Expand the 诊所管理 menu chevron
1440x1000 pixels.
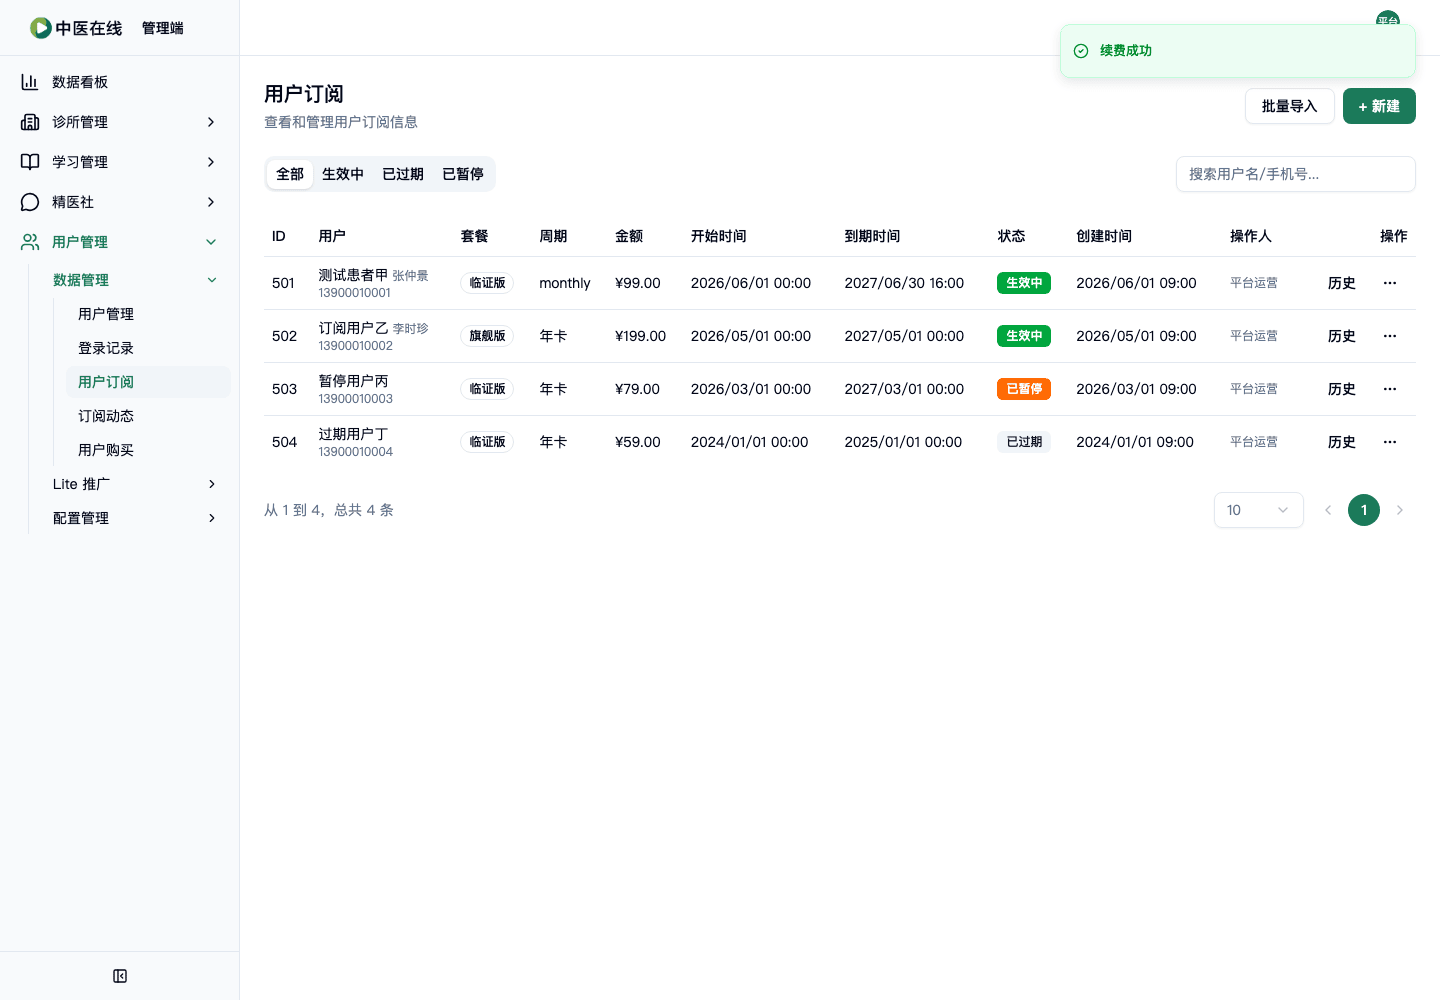point(211,122)
